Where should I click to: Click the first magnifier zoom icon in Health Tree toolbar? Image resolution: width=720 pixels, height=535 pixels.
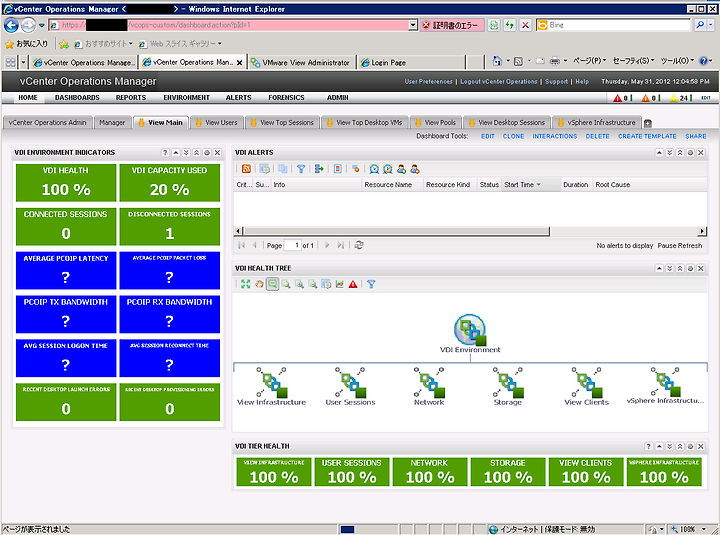click(x=286, y=284)
